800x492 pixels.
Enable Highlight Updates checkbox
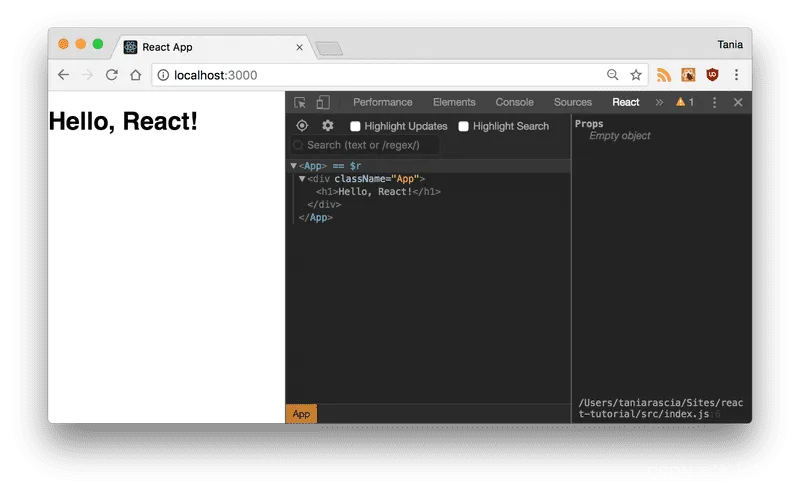click(355, 126)
